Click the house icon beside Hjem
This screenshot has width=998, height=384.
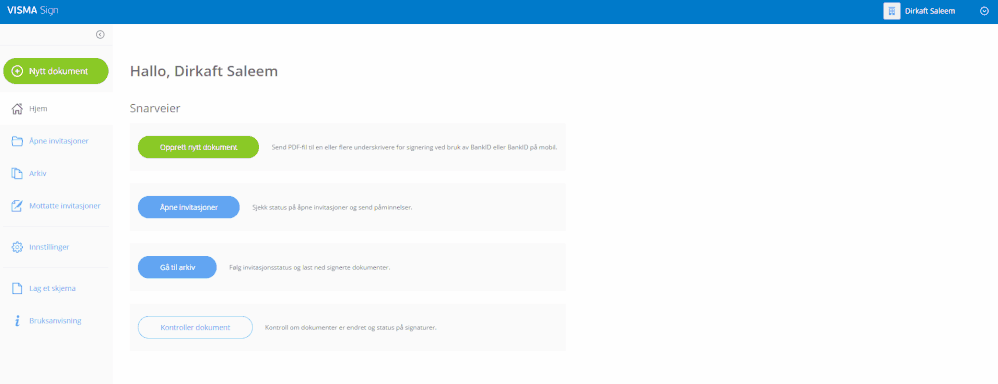[18, 109]
